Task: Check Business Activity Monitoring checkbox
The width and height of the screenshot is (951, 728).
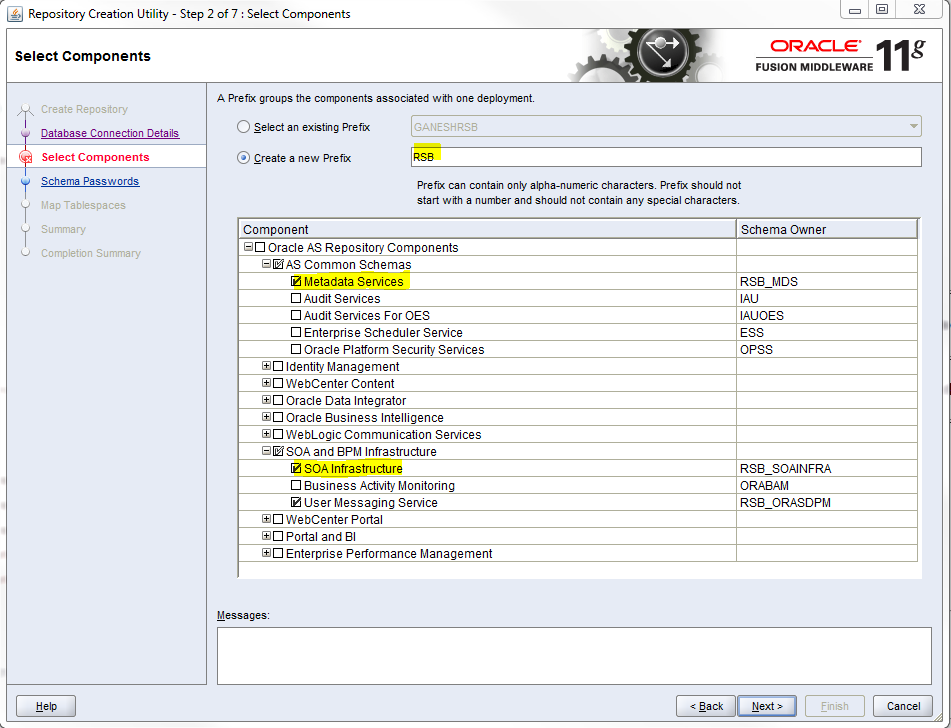Action: 296,485
